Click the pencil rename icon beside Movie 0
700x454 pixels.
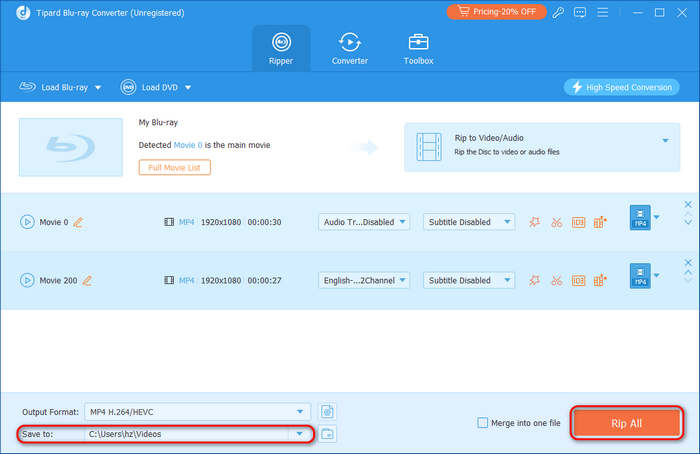tap(79, 222)
